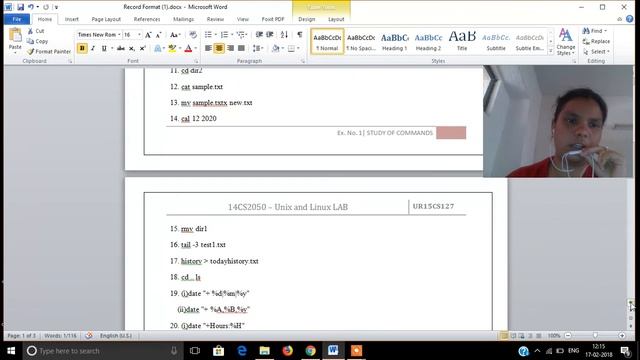Switch to the Page Layout tab
This screenshot has height=360, width=640.
(x=106, y=19)
